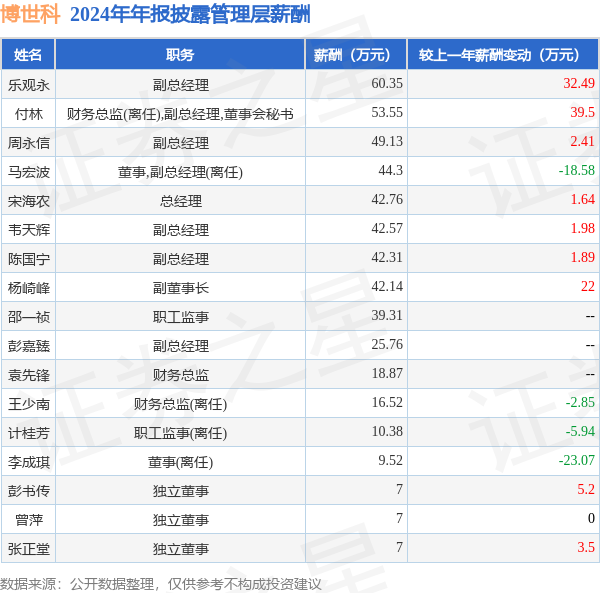Viewport: 600px width, 593px height.
Task: Select the name 马宏波
Action: 29,172
